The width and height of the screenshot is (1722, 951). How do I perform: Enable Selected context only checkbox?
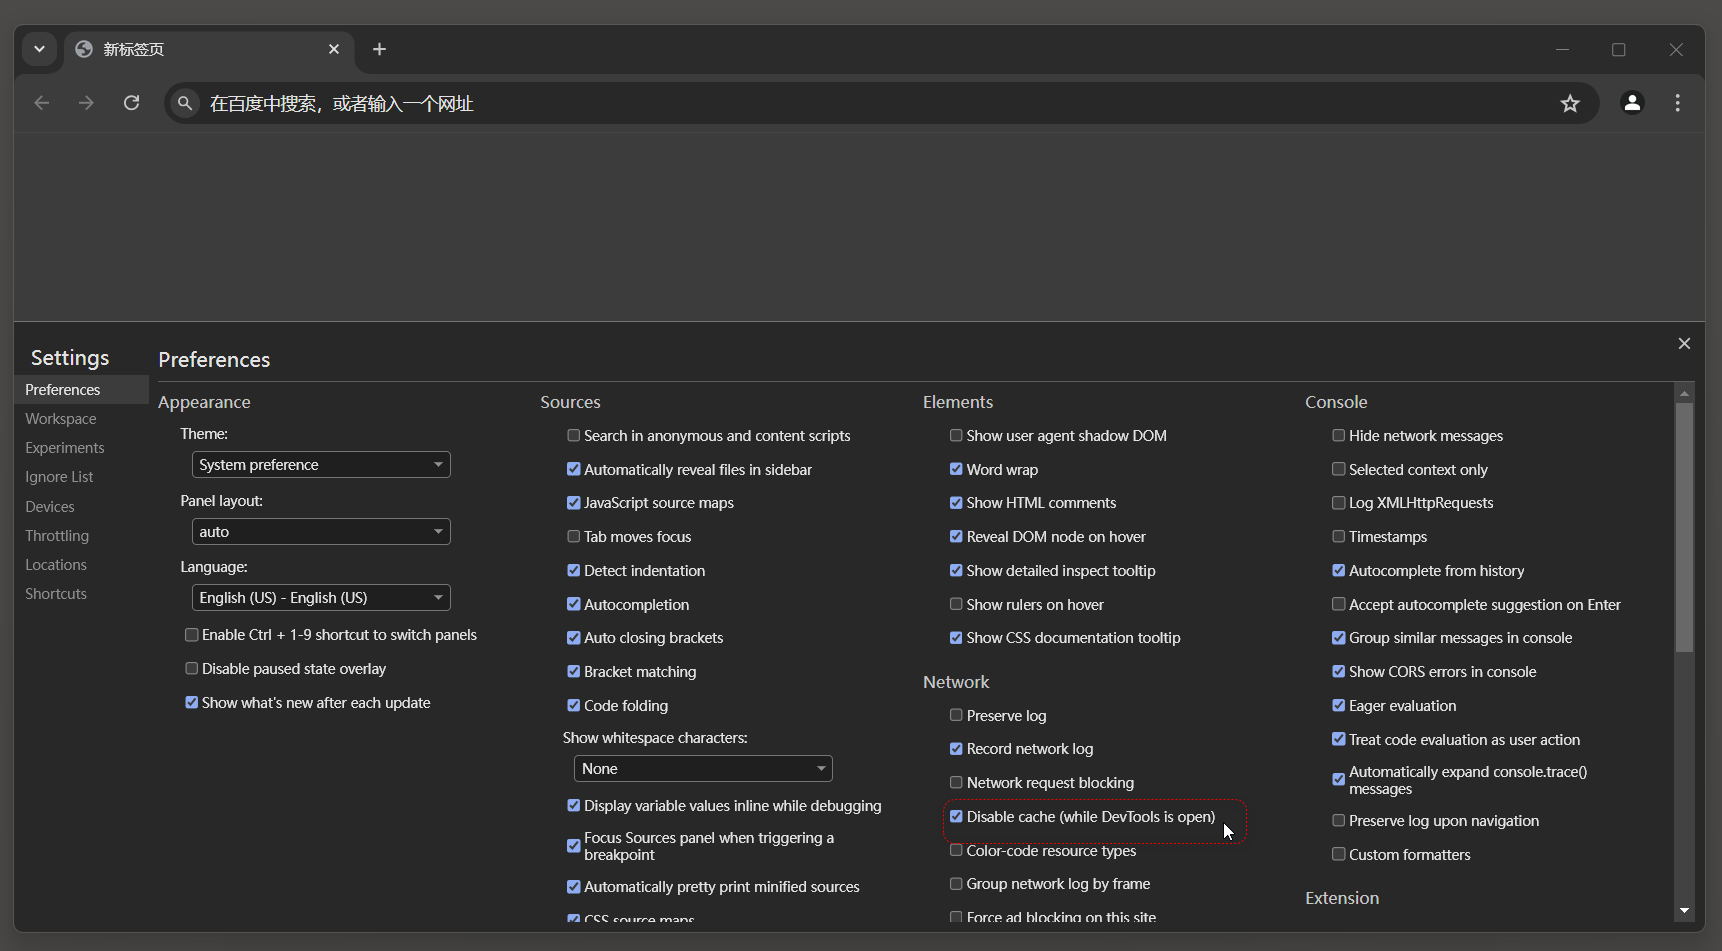[x=1339, y=470]
